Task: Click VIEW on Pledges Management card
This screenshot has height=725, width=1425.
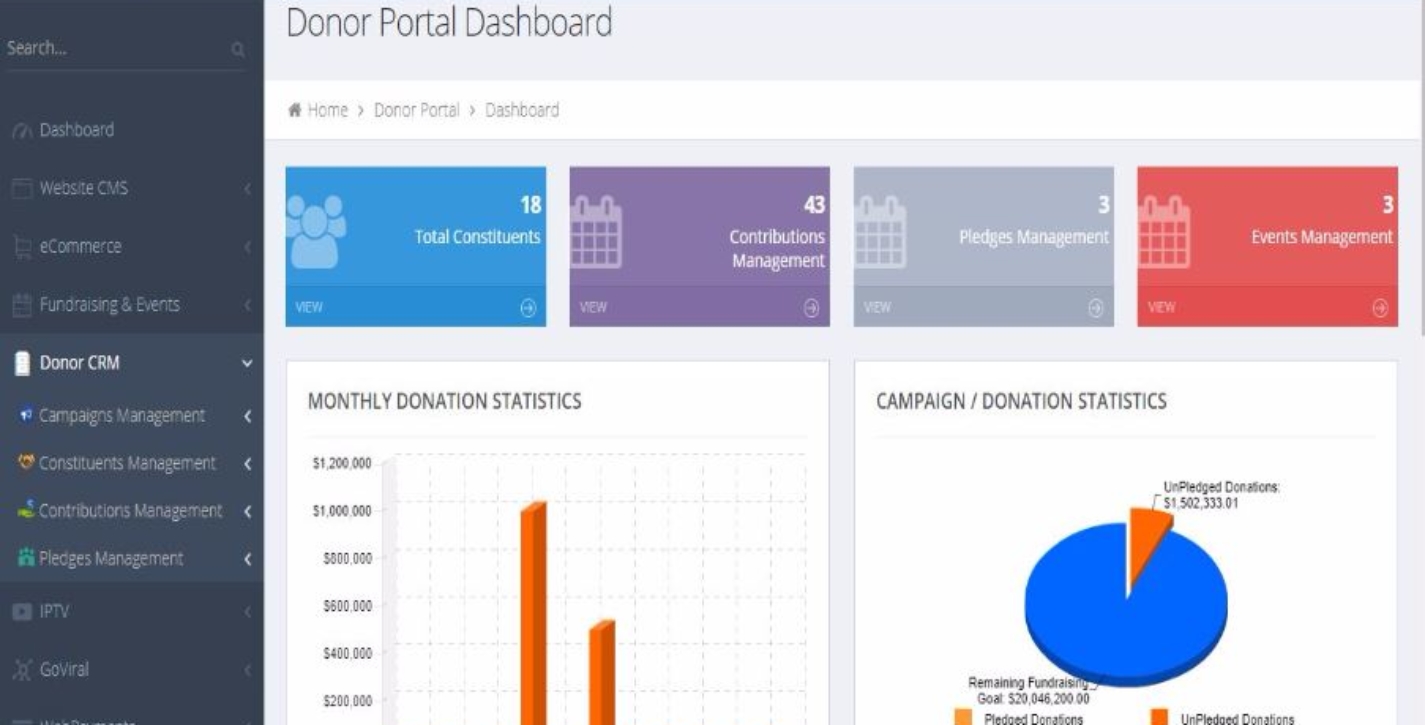Action: [877, 308]
